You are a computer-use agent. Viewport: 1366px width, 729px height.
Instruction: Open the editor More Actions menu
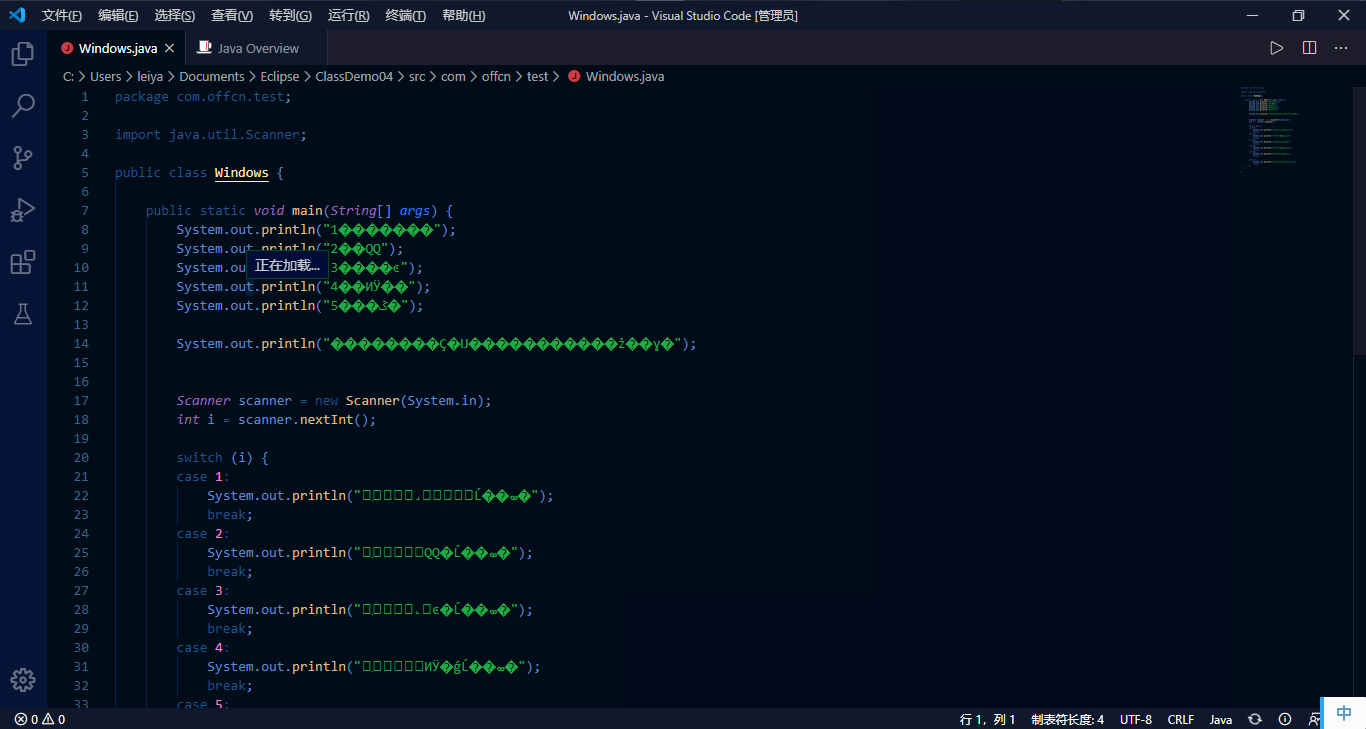click(x=1340, y=46)
